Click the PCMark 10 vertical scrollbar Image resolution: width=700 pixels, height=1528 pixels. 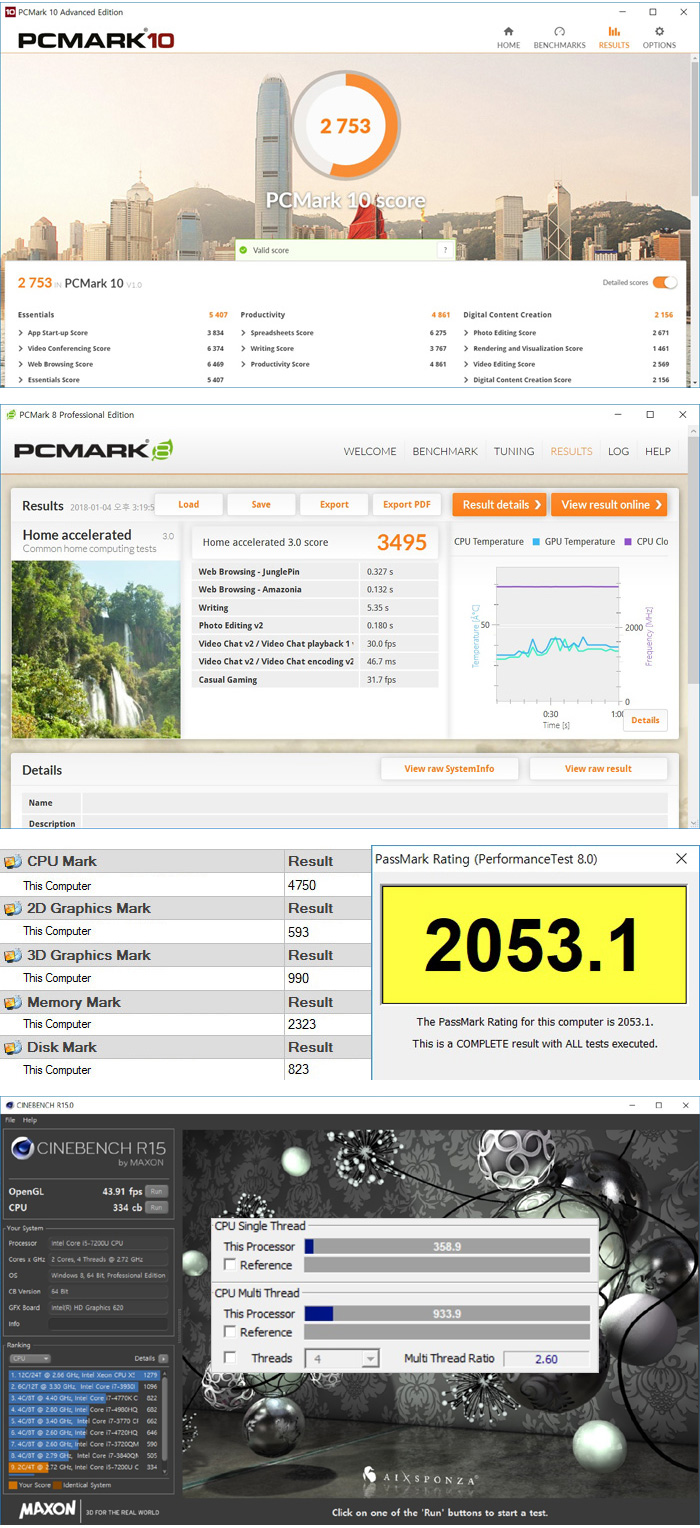click(695, 220)
